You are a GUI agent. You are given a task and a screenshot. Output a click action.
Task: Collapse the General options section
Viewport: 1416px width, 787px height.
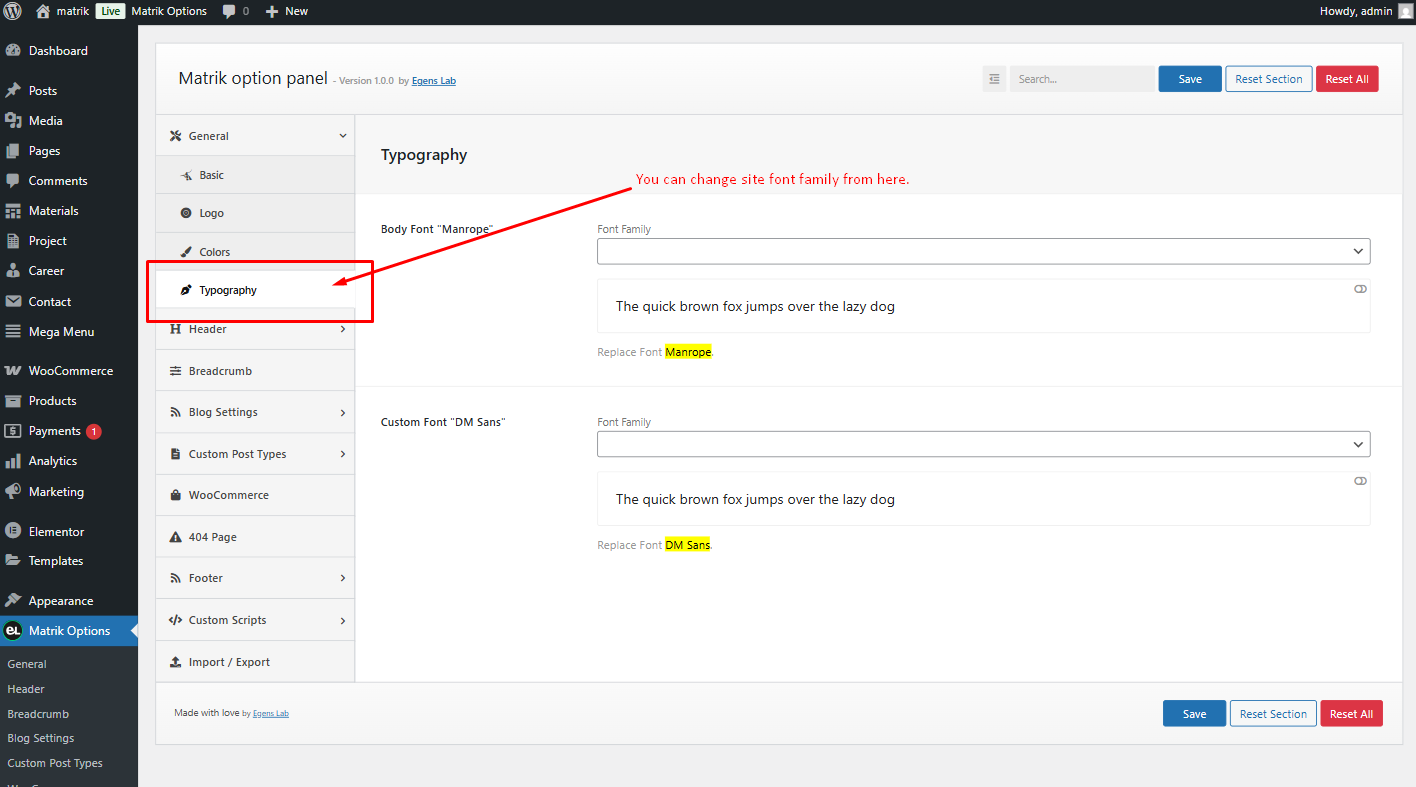[x=255, y=136]
